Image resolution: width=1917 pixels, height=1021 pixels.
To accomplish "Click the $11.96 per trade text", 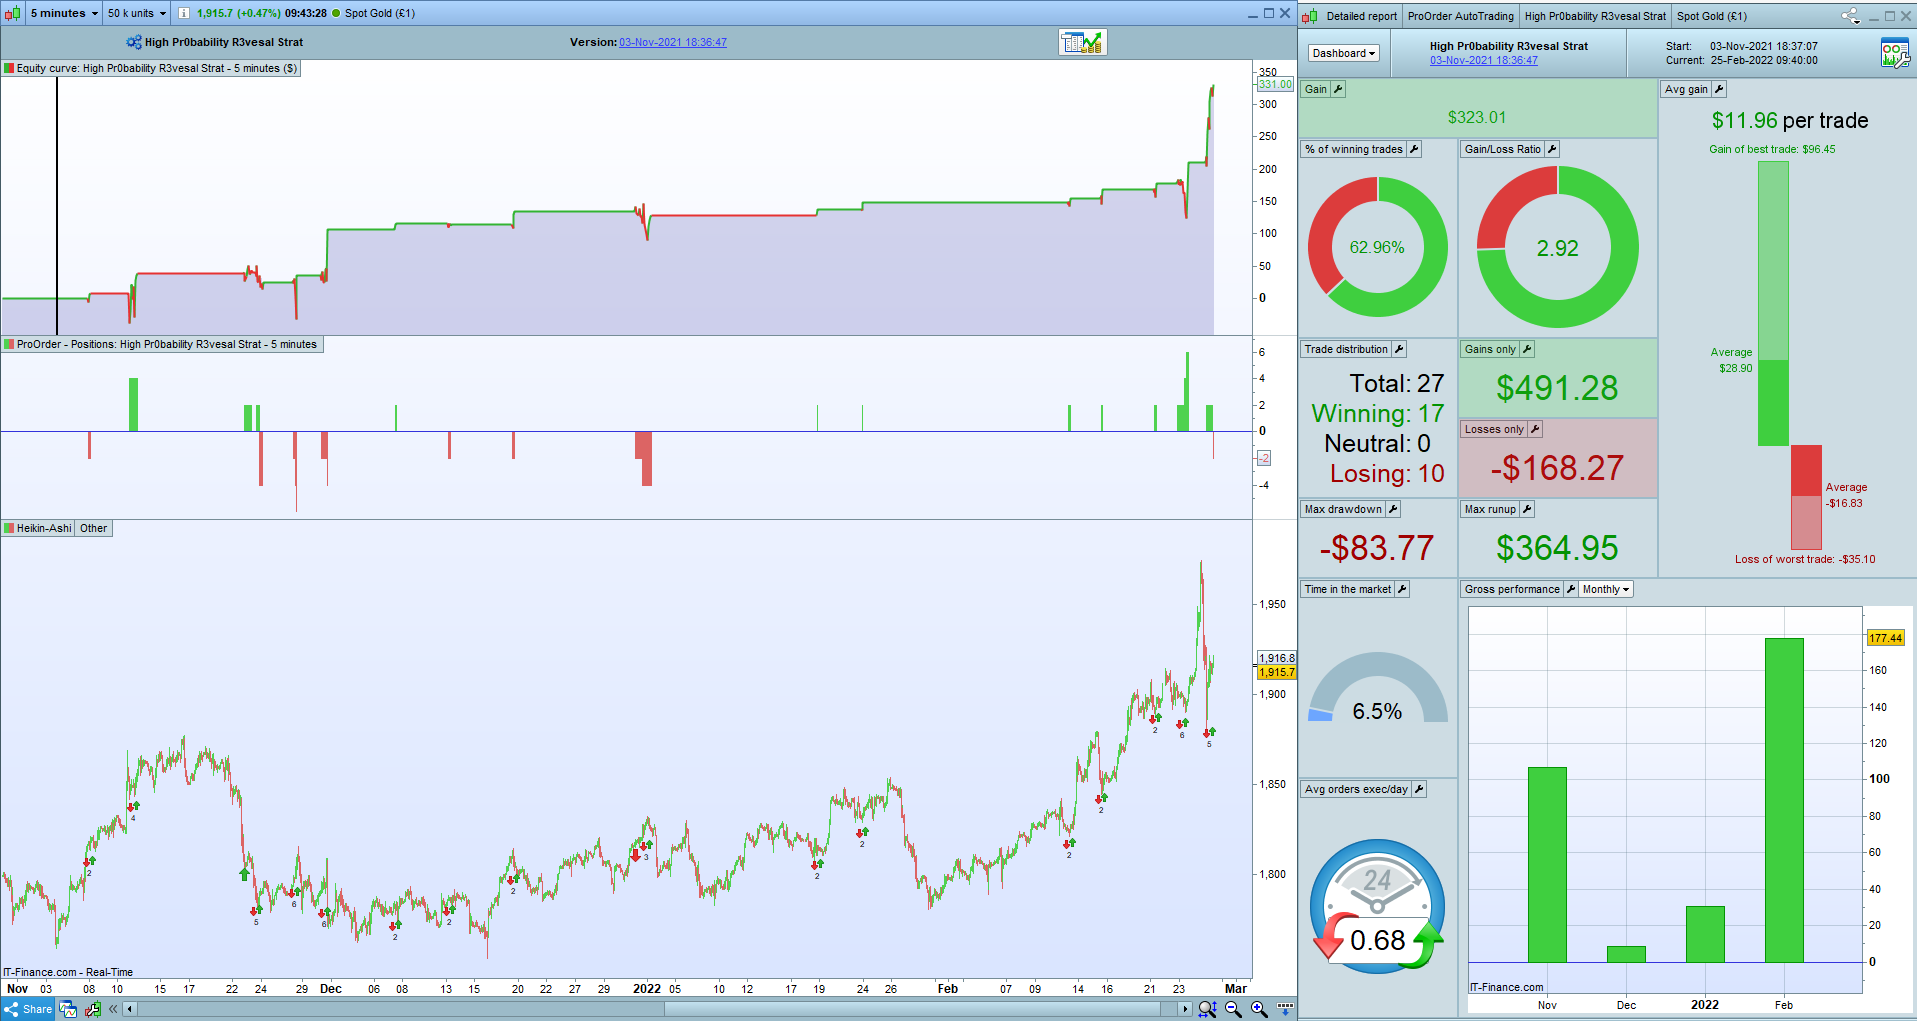I will pos(1790,121).
